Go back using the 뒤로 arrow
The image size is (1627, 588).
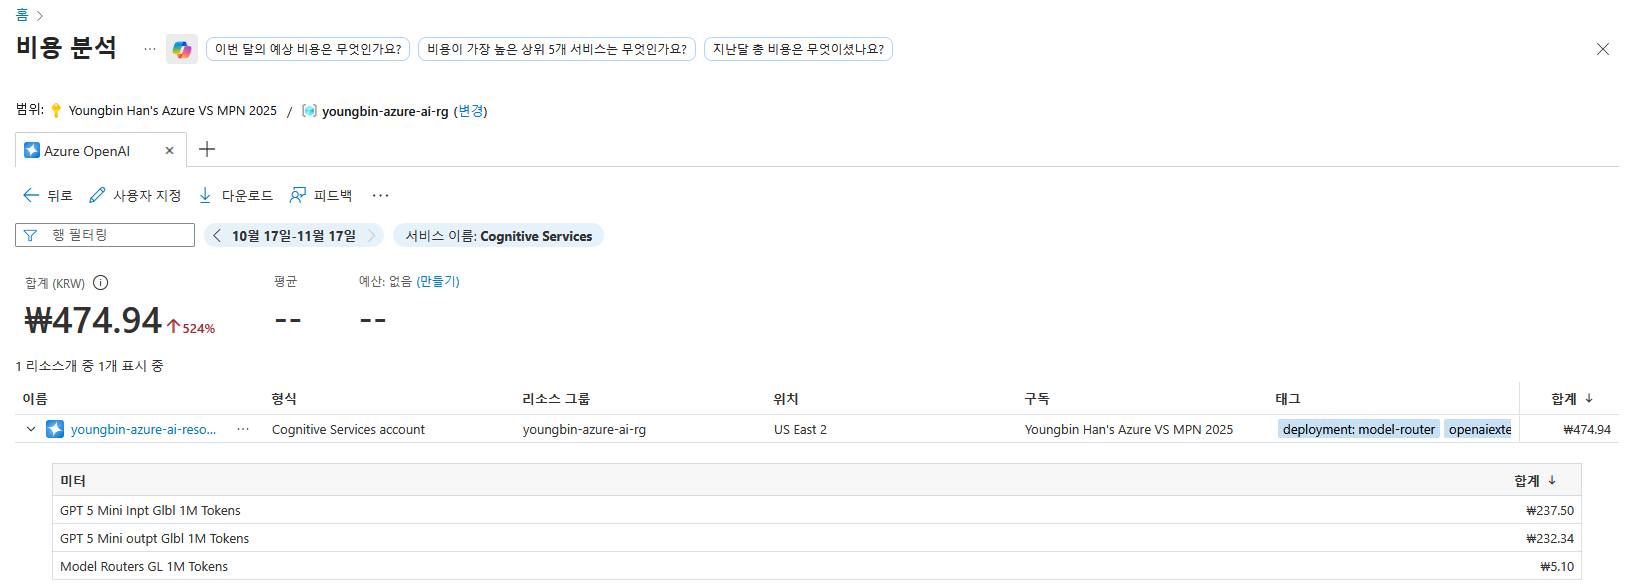(47, 196)
